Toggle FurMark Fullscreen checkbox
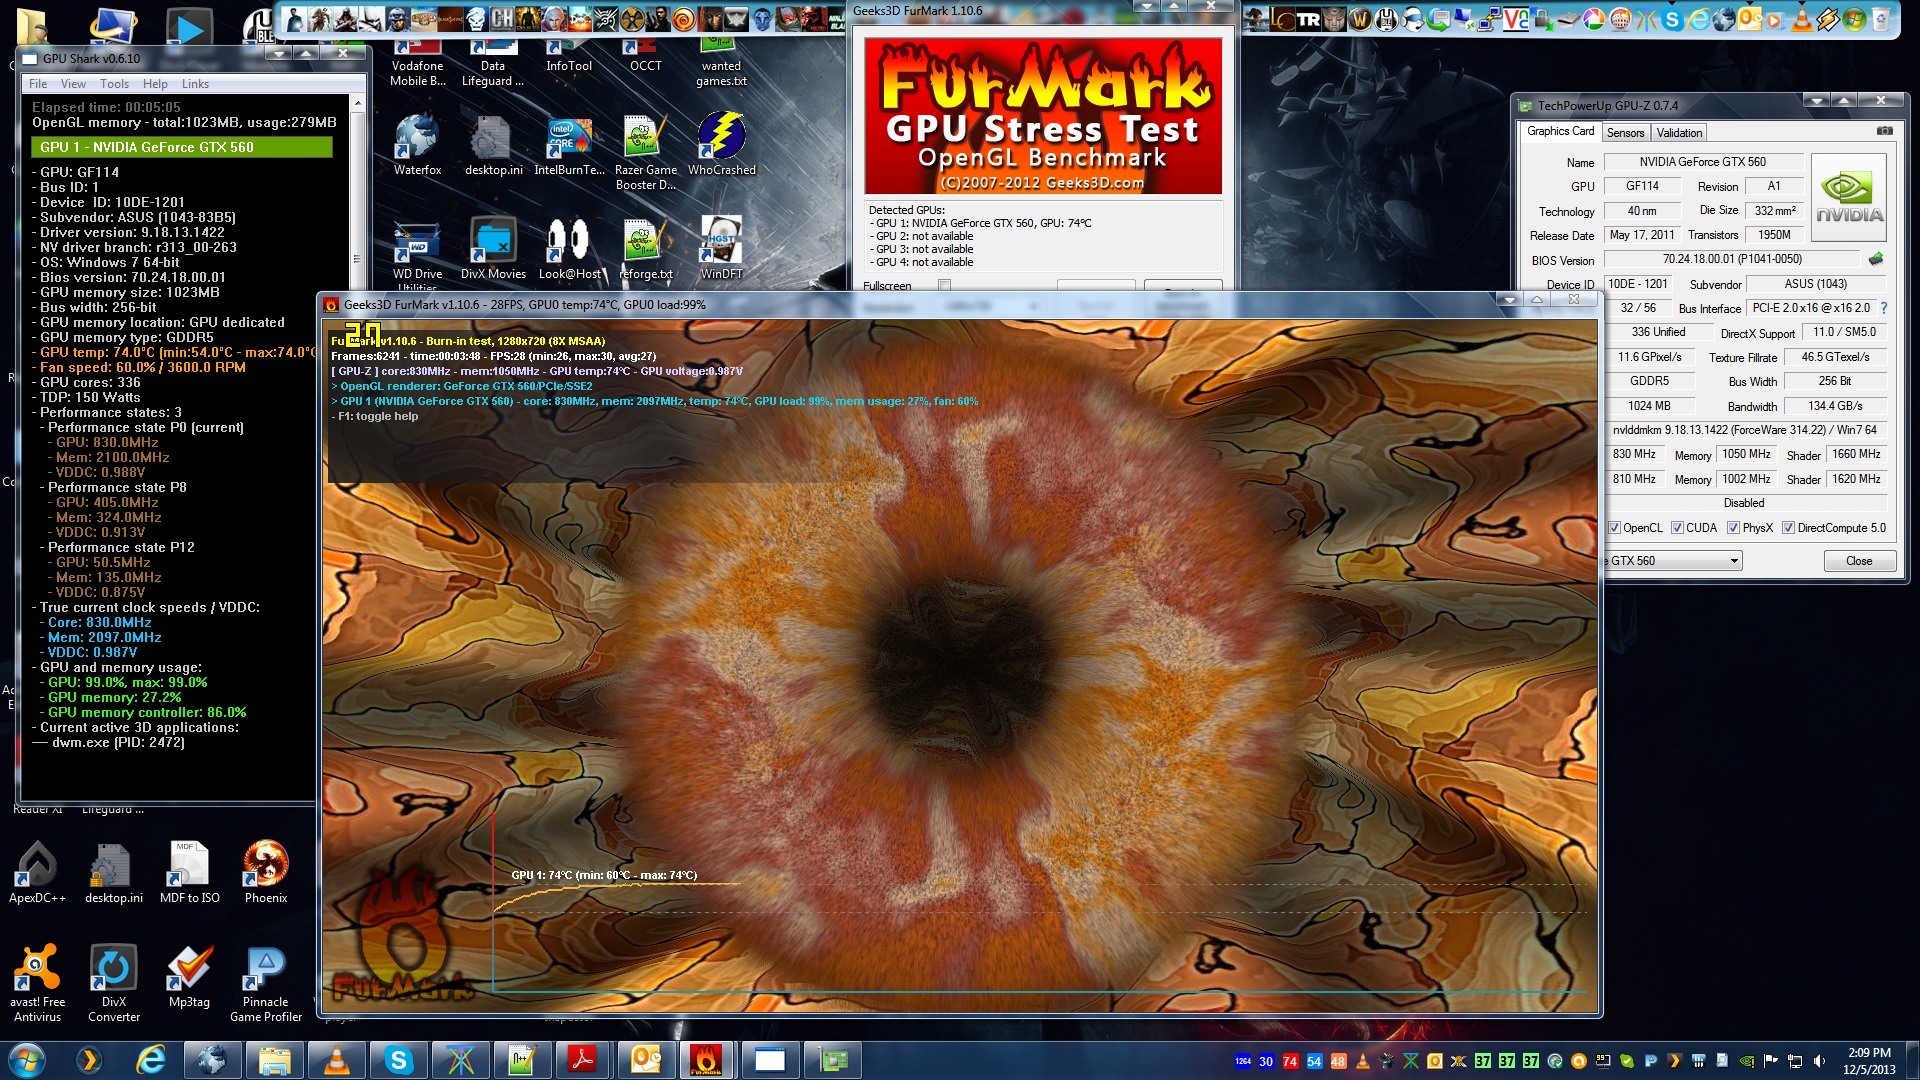The height and width of the screenshot is (1080, 1920). click(944, 285)
